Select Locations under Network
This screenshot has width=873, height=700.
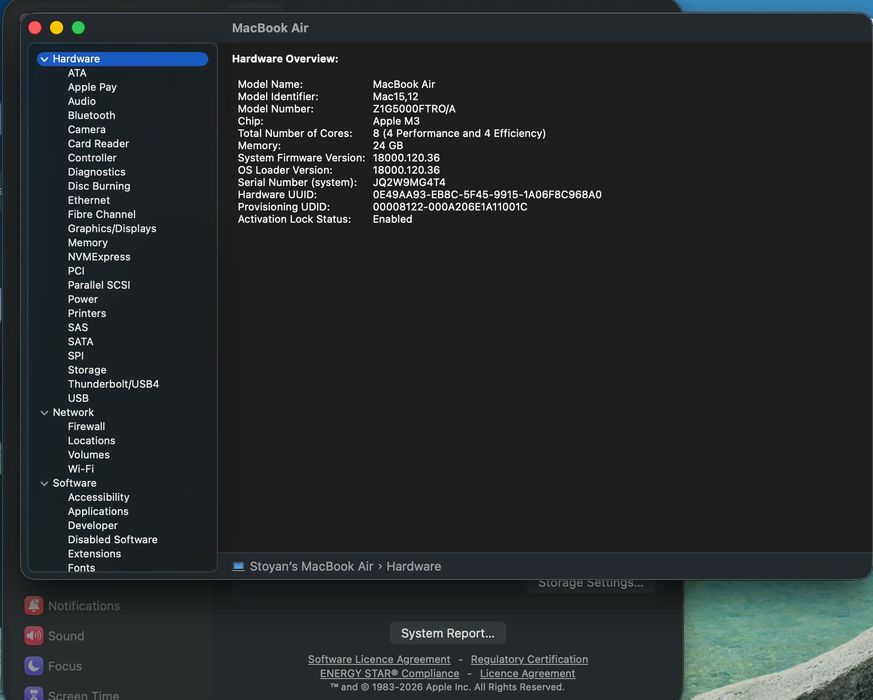92,441
